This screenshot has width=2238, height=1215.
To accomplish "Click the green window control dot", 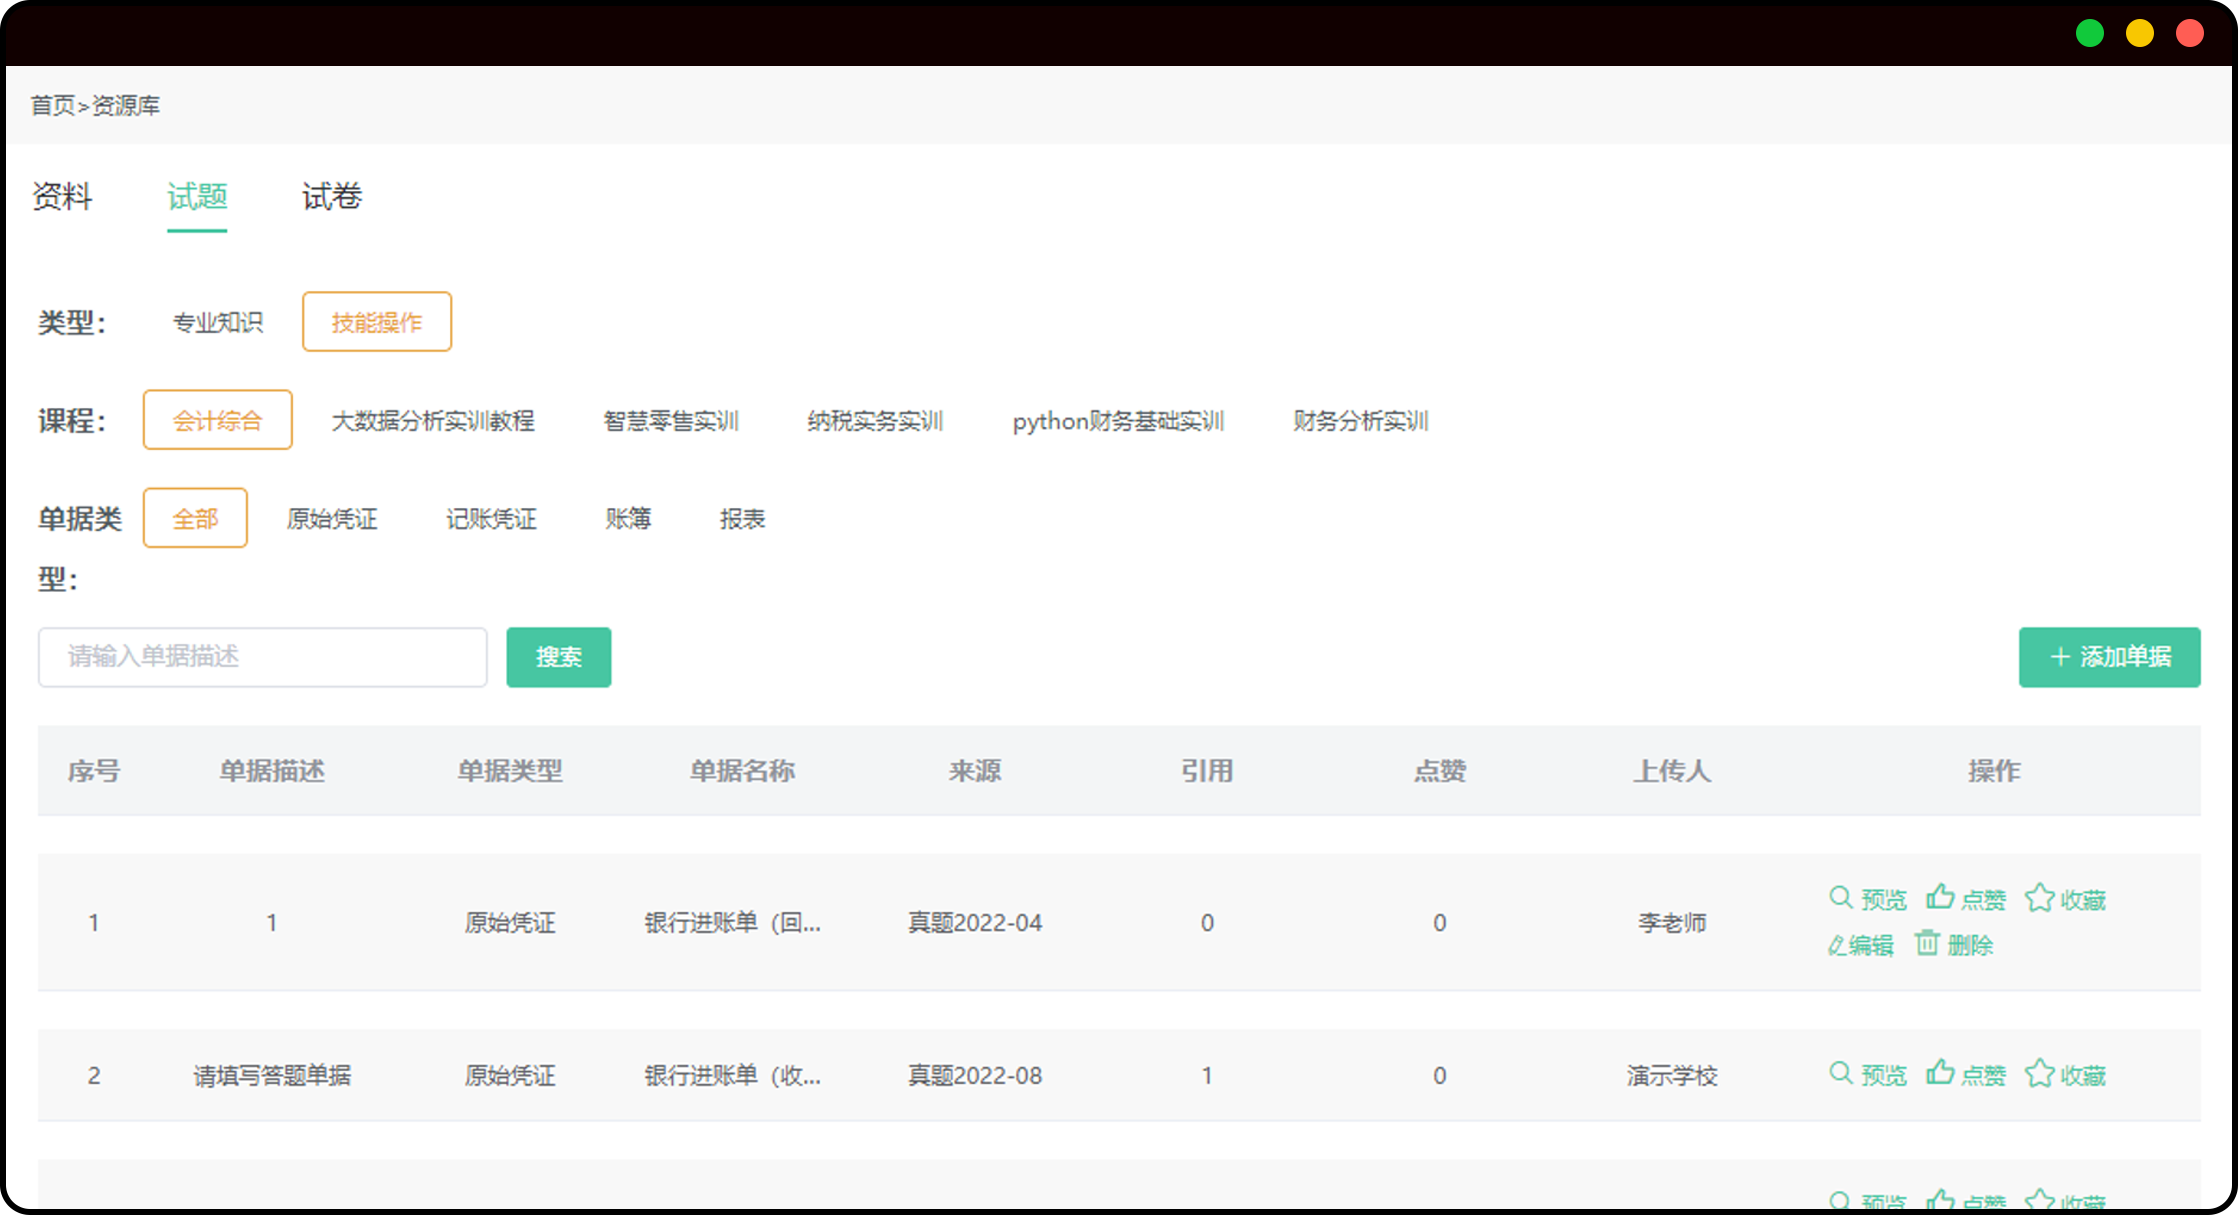I will [x=2090, y=33].
